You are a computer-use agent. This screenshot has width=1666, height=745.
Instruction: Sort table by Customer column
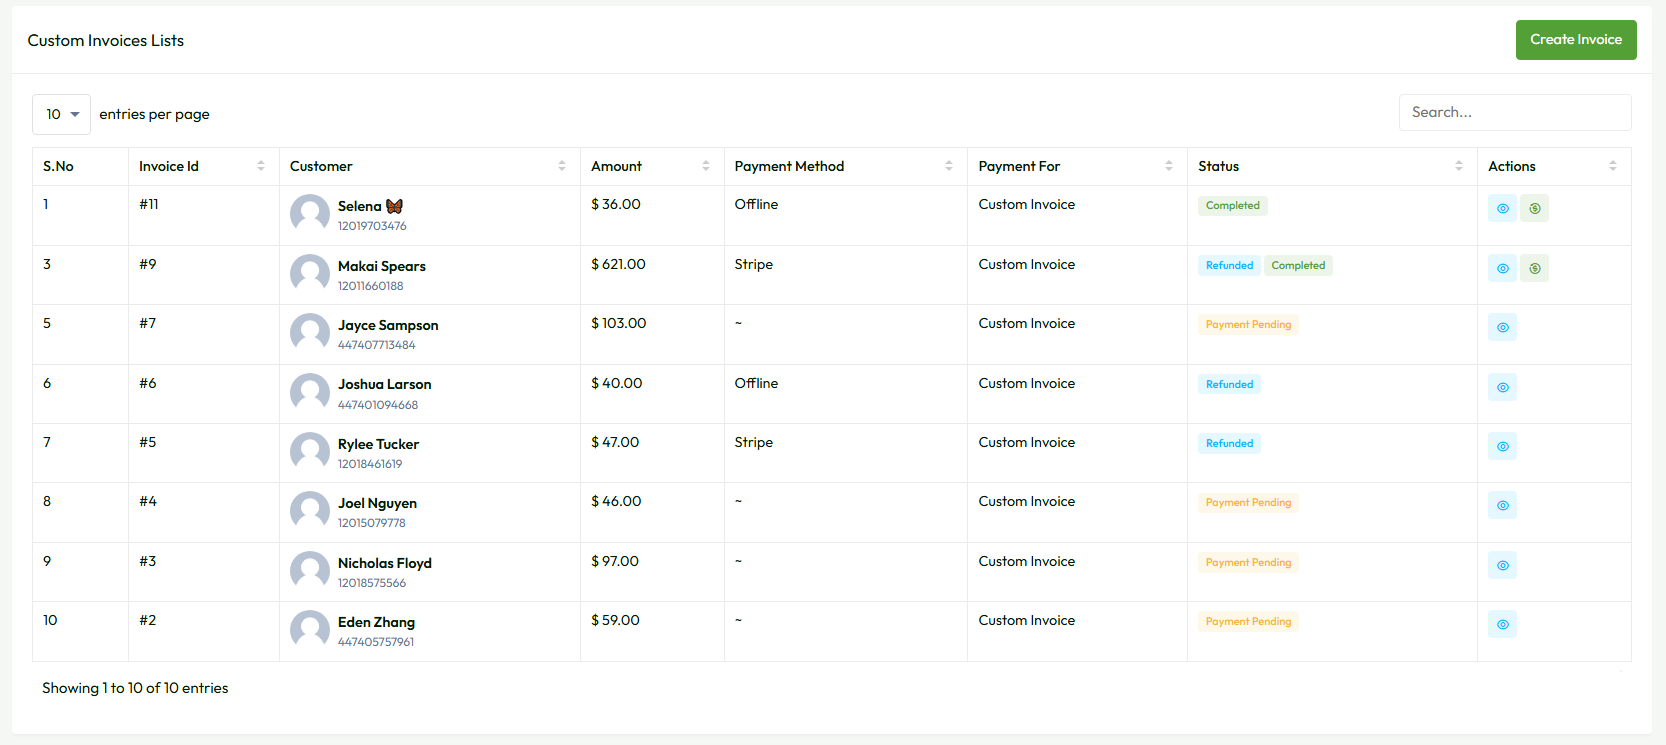(429, 166)
